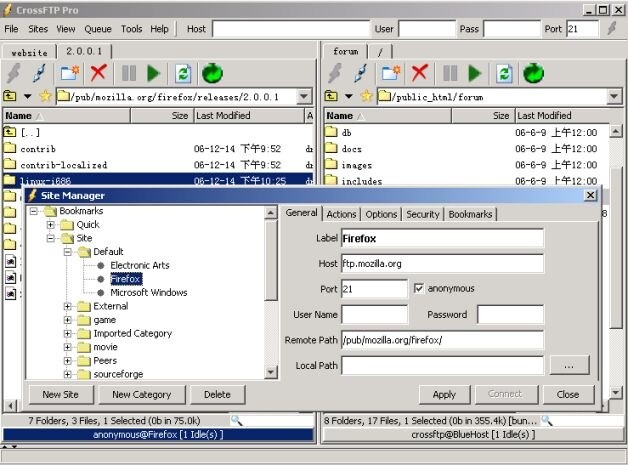This screenshot has width=628, height=465.
Task: Click the New Site button
Action: [x=60, y=395]
